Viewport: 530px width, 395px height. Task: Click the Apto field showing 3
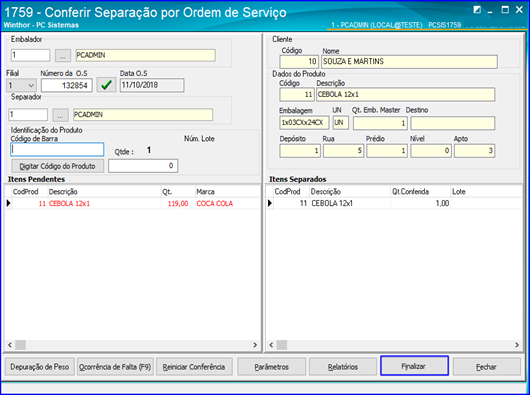[x=475, y=151]
